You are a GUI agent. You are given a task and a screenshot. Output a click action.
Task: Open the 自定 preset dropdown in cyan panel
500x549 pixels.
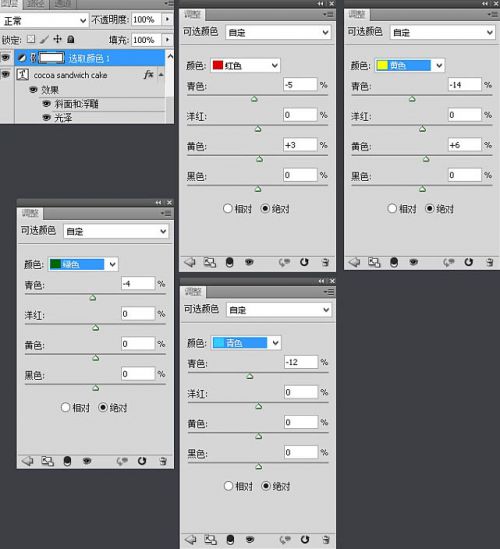(x=279, y=310)
